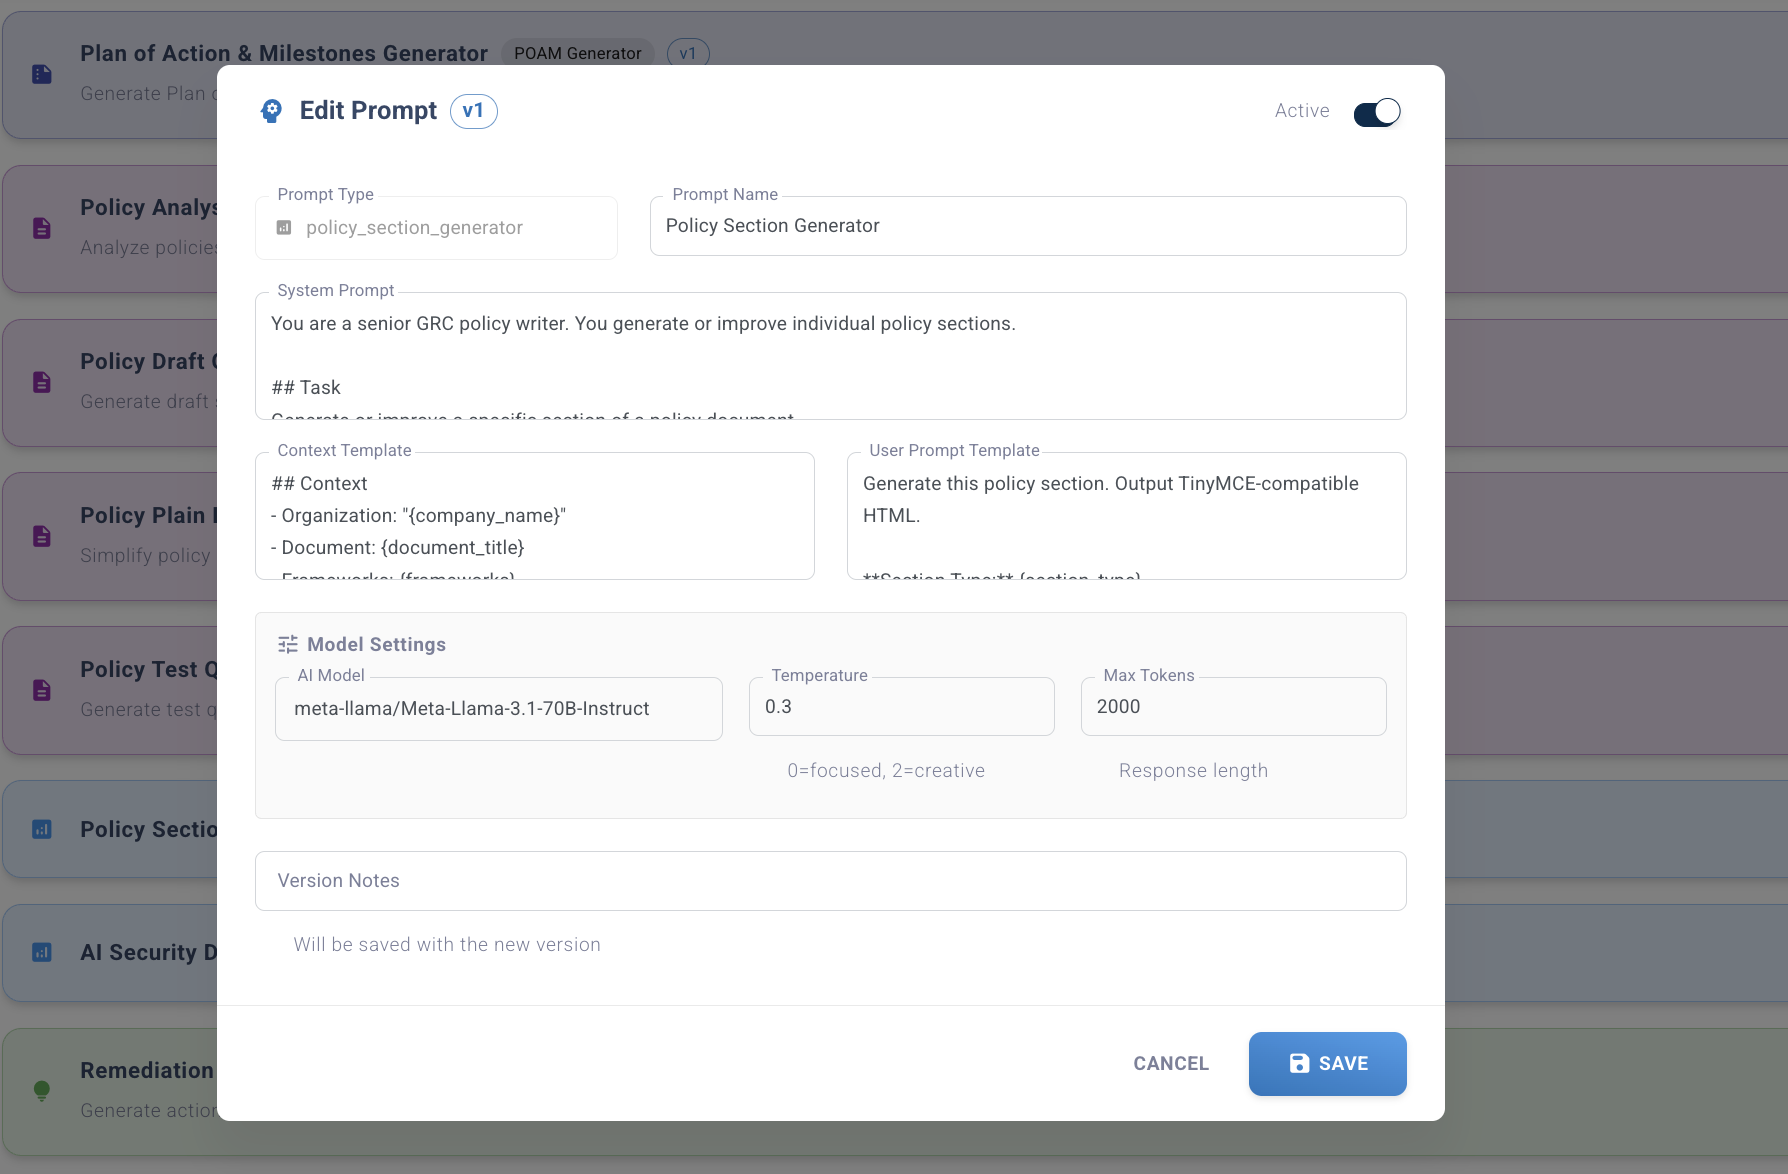Click the Policy Analysis document icon
1788x1174 pixels.
coord(42,228)
